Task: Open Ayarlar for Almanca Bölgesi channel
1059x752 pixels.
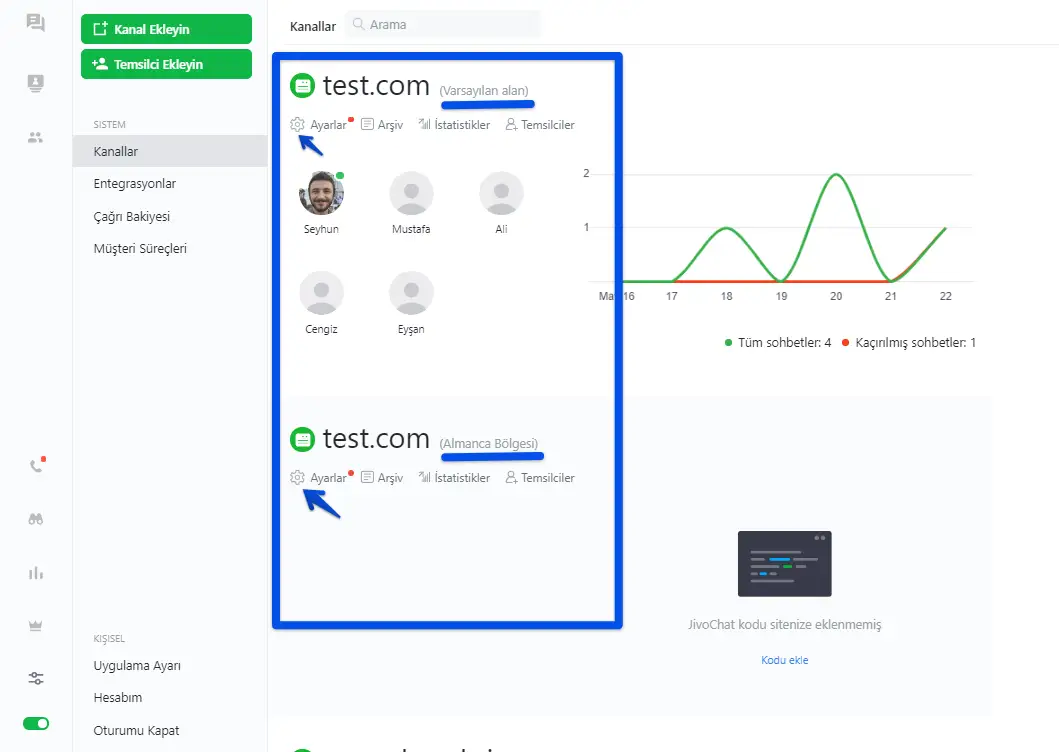Action: 328,478
